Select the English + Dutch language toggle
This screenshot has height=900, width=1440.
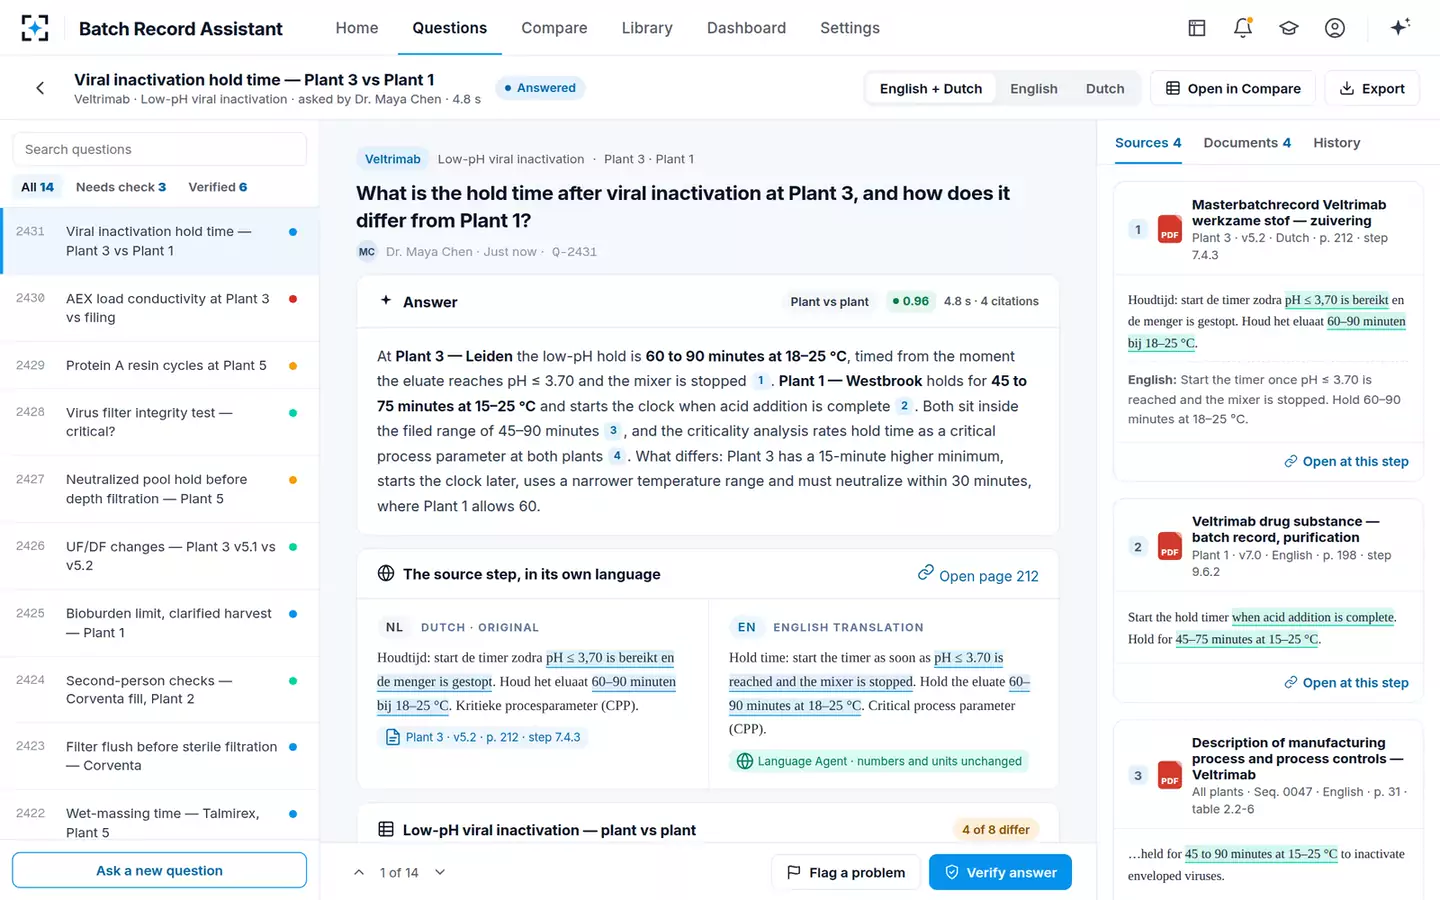click(931, 88)
